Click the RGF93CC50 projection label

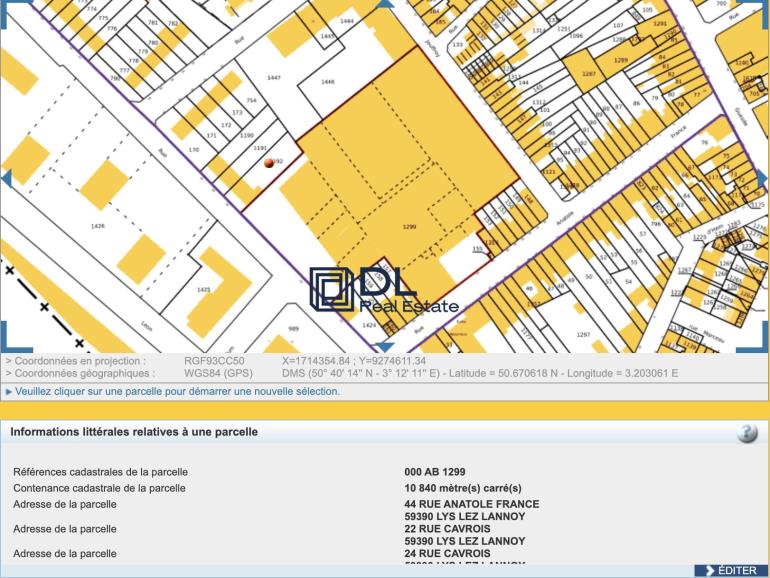(214, 361)
